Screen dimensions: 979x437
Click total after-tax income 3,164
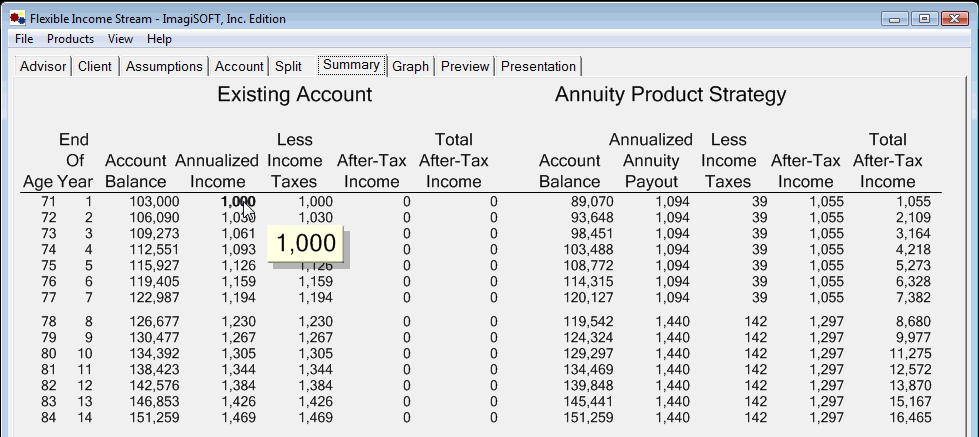[x=914, y=233]
